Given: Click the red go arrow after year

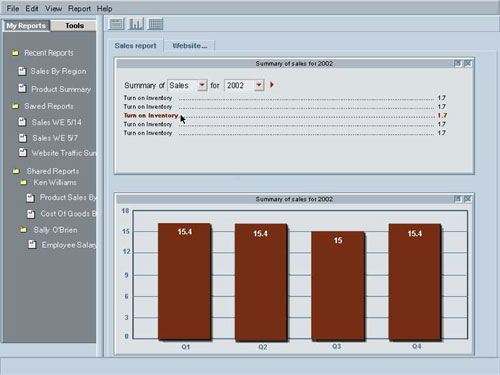Looking at the screenshot, I should tap(272, 85).
